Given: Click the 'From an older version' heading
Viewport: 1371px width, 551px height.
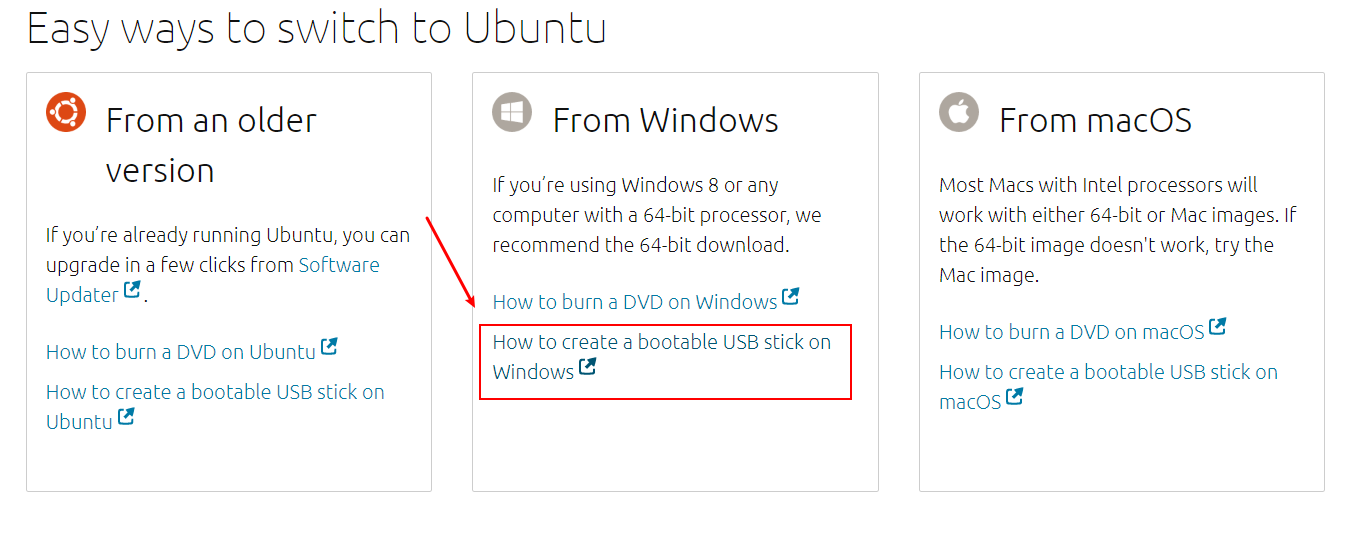Looking at the screenshot, I should (211, 146).
